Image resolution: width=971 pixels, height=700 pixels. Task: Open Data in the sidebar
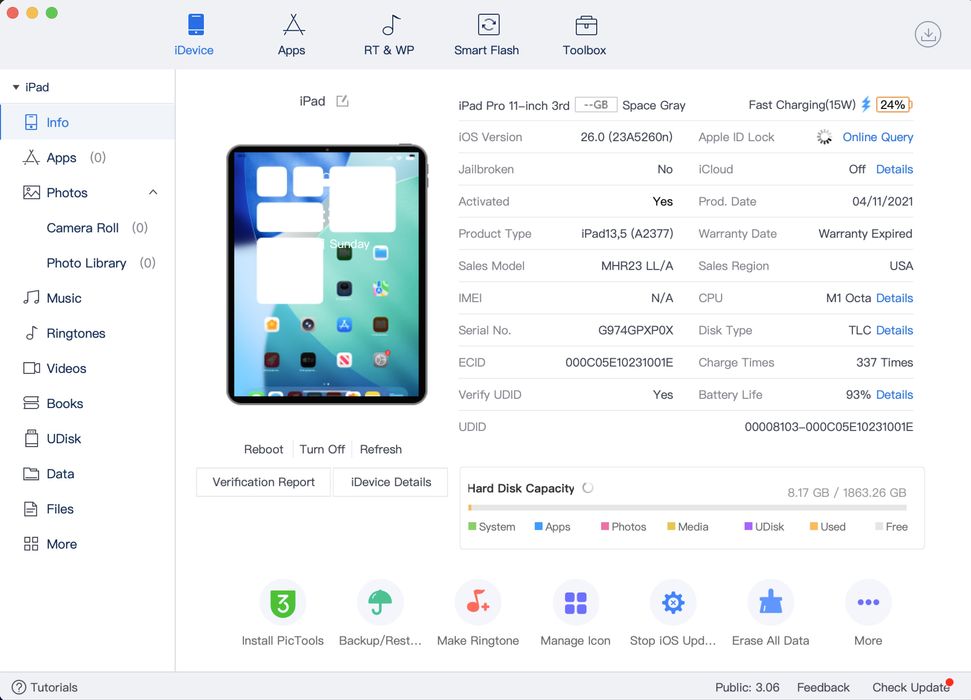(x=88, y=474)
